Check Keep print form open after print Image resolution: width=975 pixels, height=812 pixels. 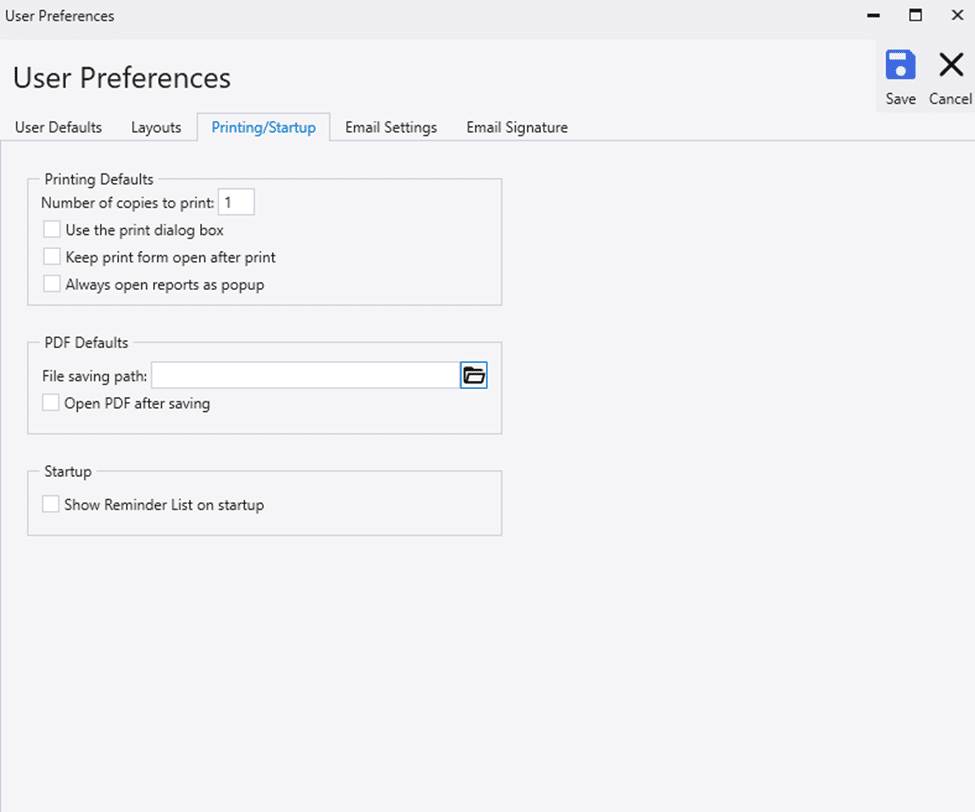52,257
